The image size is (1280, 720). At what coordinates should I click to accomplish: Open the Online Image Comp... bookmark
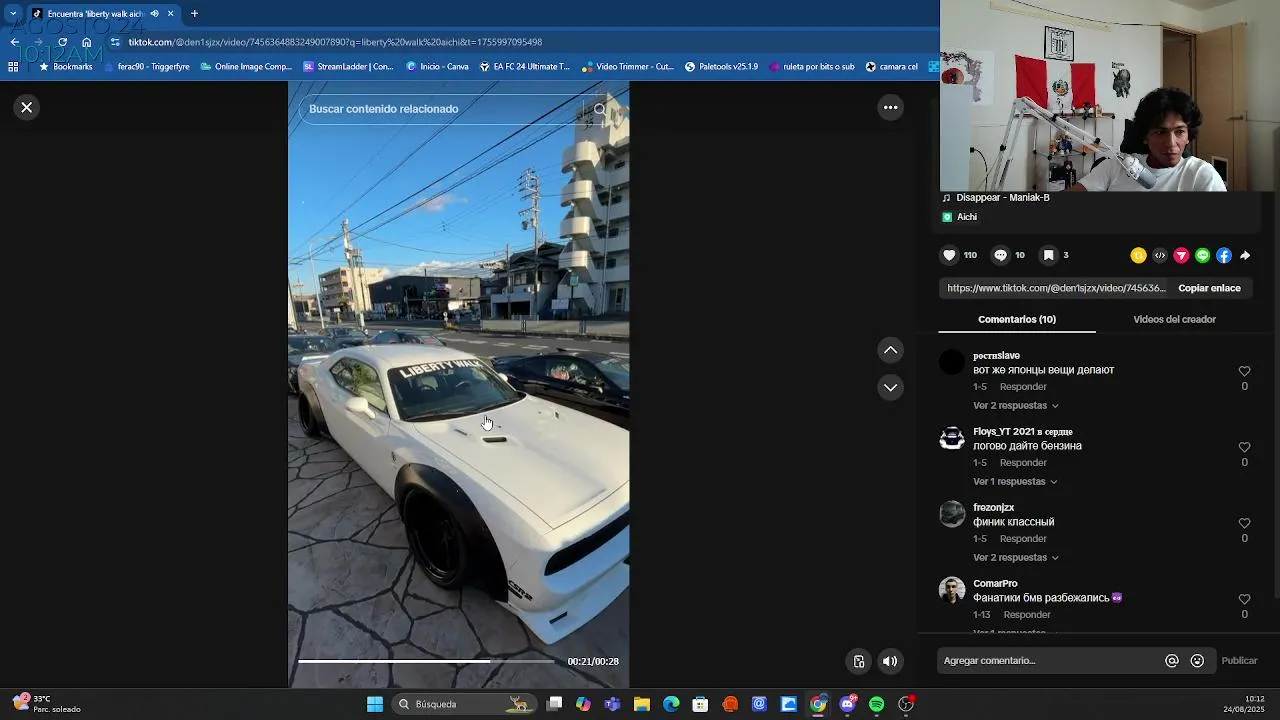245,67
